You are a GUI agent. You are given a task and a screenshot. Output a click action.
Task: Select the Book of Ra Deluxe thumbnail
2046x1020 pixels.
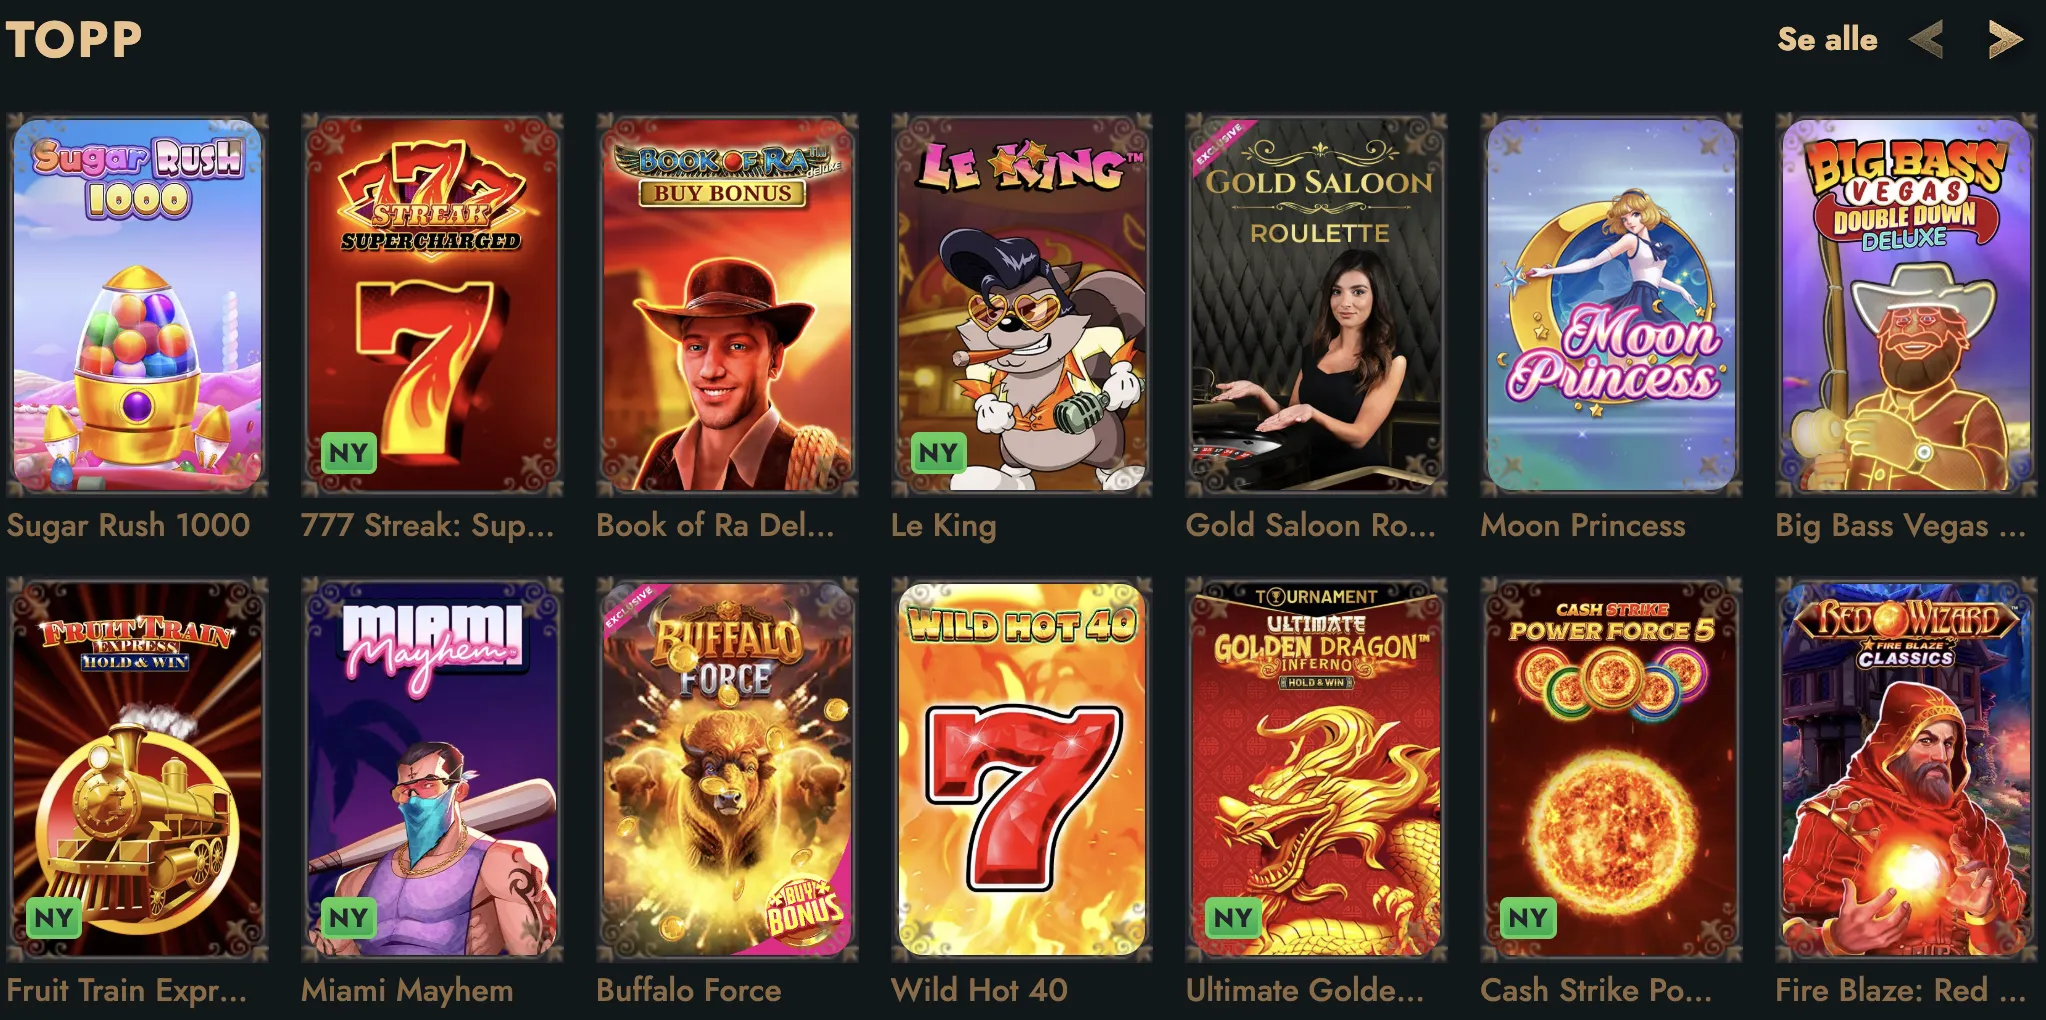click(x=727, y=305)
